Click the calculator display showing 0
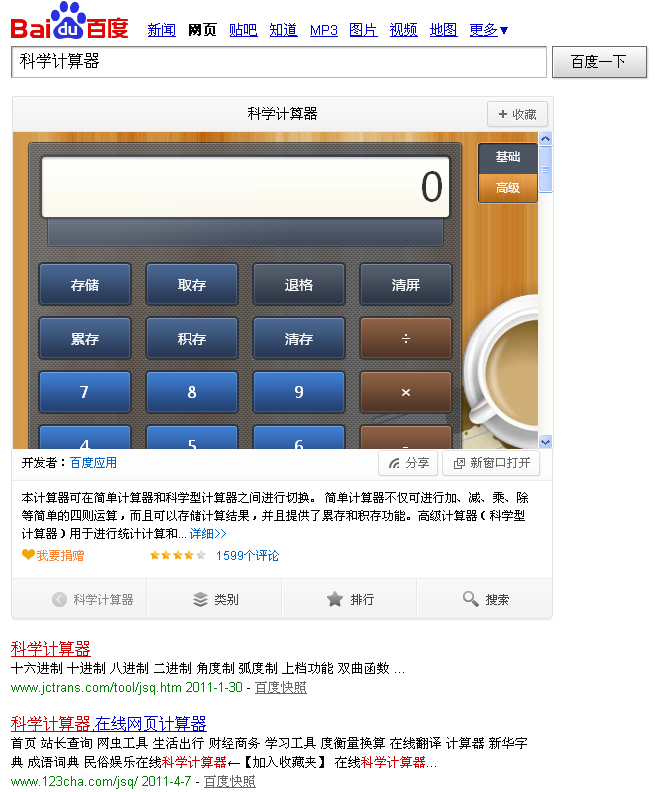This screenshot has height=792, width=655. click(x=245, y=187)
